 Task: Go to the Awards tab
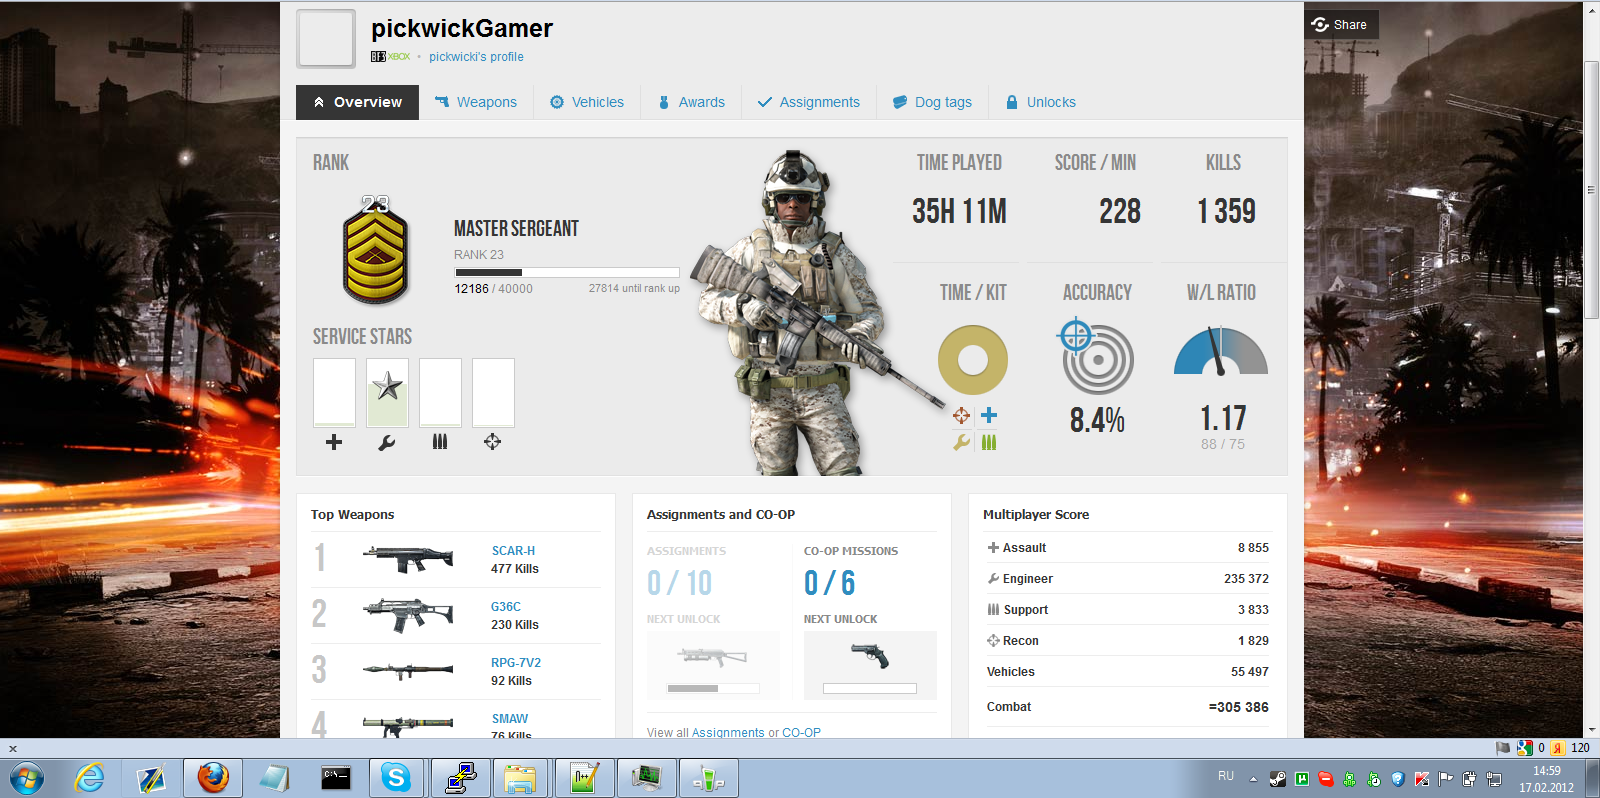pyautogui.click(x=691, y=102)
